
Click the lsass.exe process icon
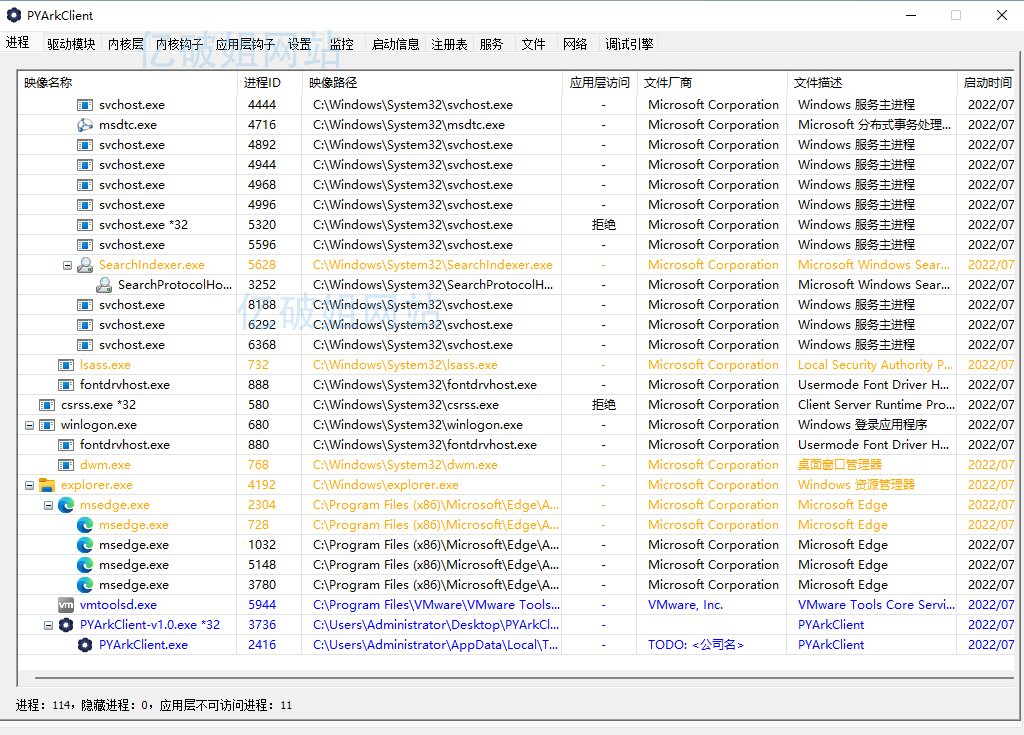pyautogui.click(x=64, y=364)
